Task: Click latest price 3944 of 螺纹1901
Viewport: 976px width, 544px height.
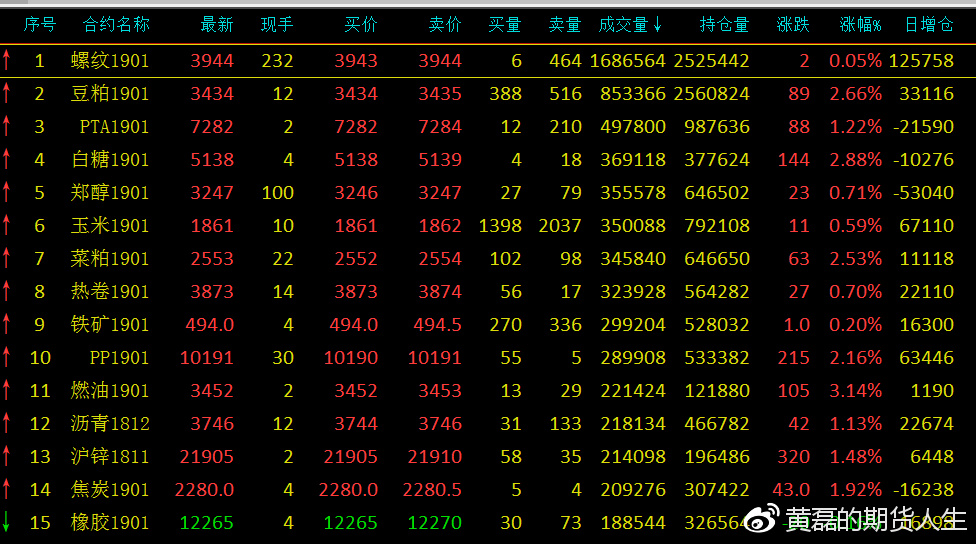Action: pyautogui.click(x=212, y=61)
